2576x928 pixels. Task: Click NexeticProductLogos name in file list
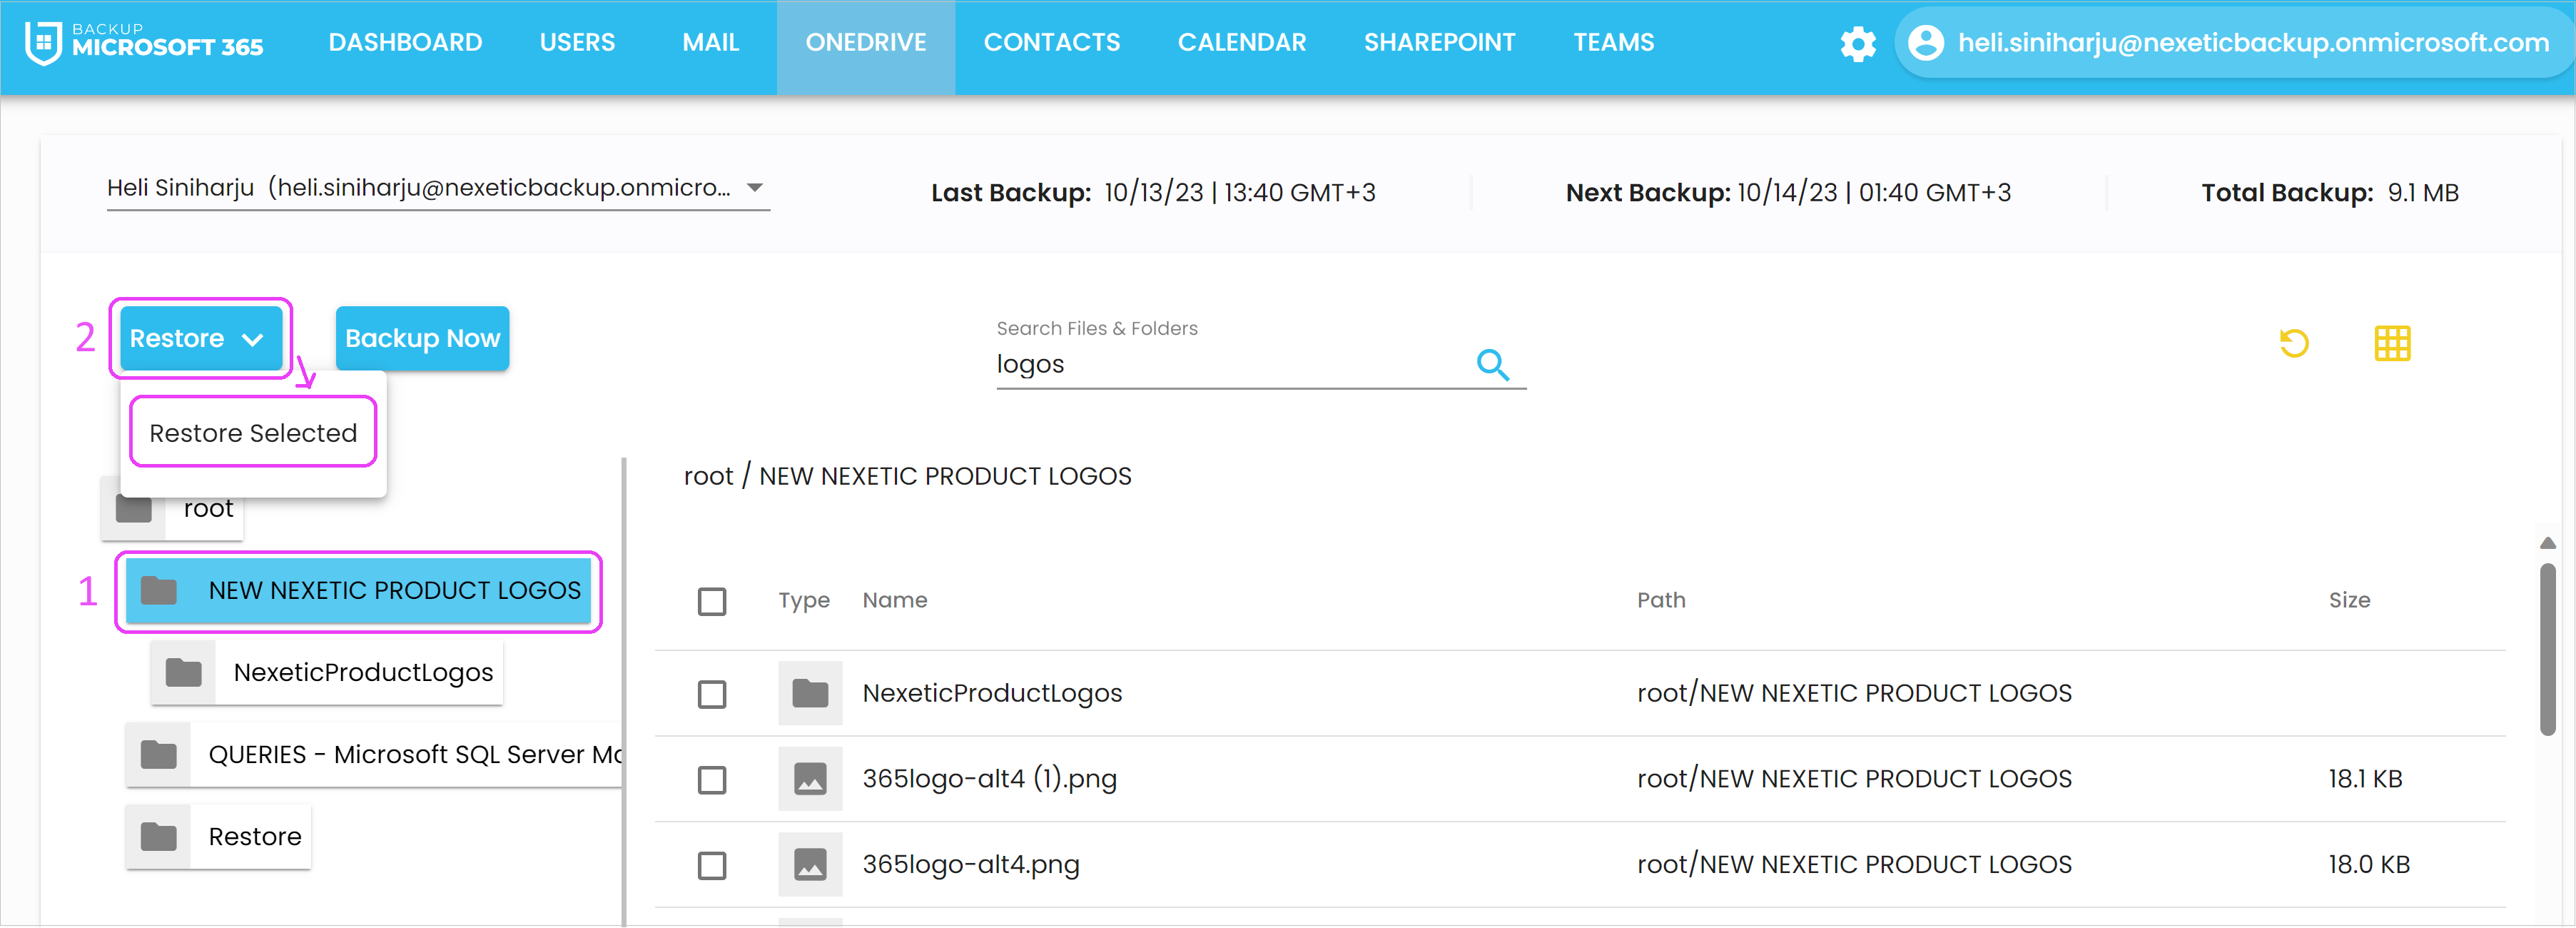[992, 694]
